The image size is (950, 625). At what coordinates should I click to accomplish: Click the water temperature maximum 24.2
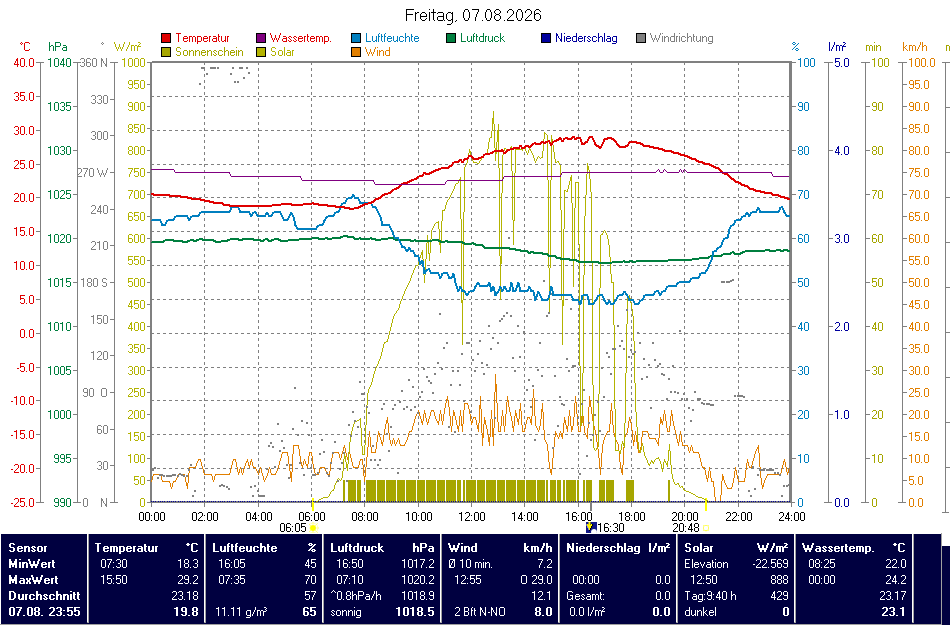click(895, 580)
